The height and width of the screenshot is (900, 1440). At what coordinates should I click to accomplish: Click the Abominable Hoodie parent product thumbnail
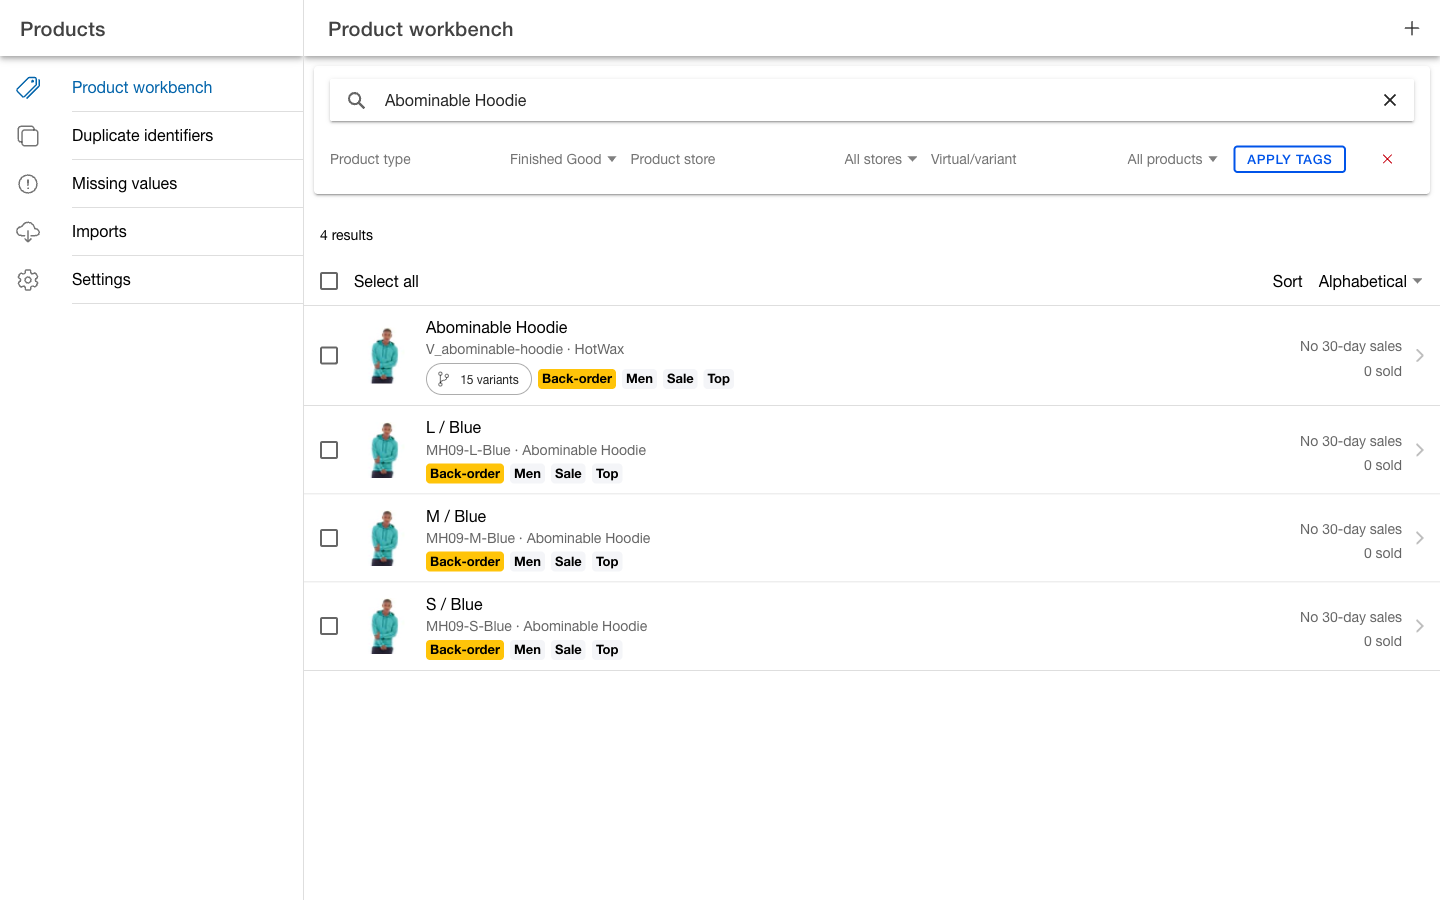click(384, 356)
